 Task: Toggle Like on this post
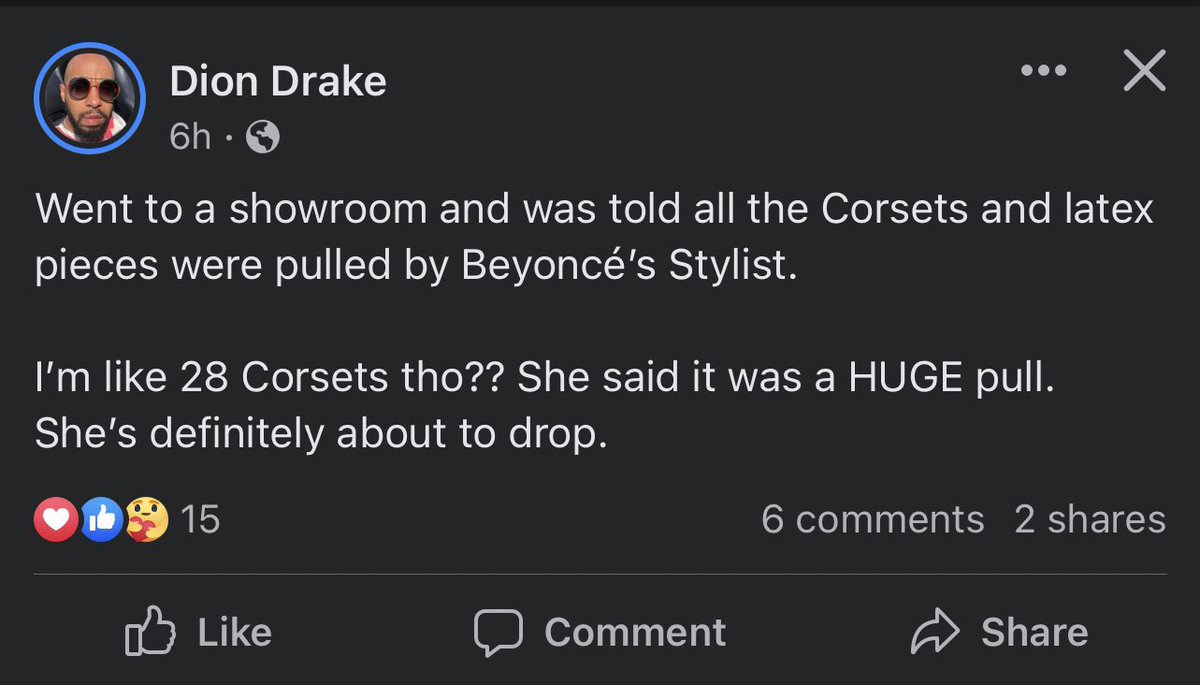click(198, 631)
